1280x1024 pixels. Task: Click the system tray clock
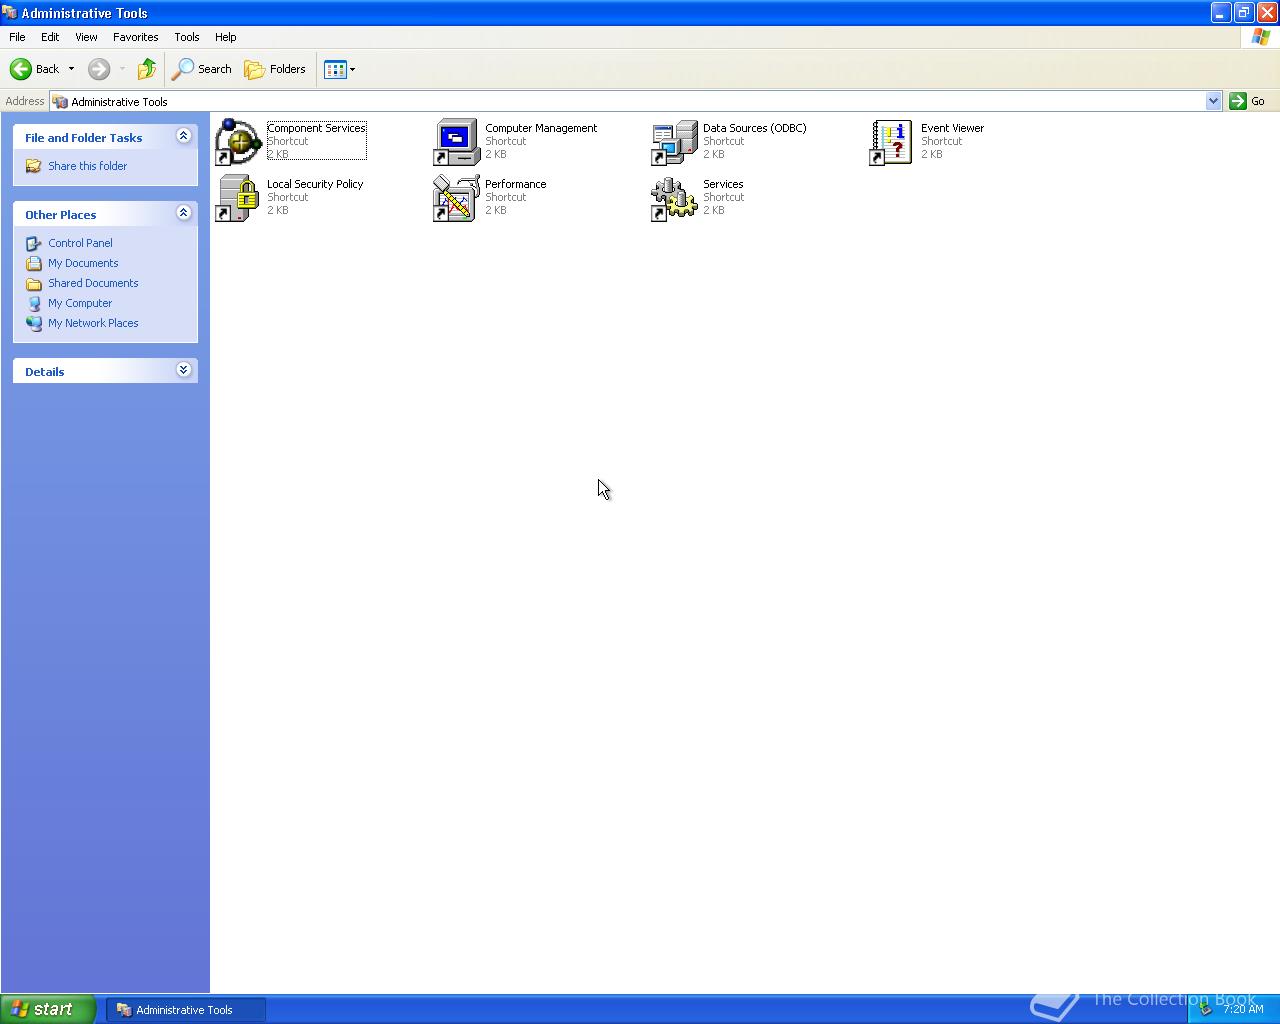1243,1010
